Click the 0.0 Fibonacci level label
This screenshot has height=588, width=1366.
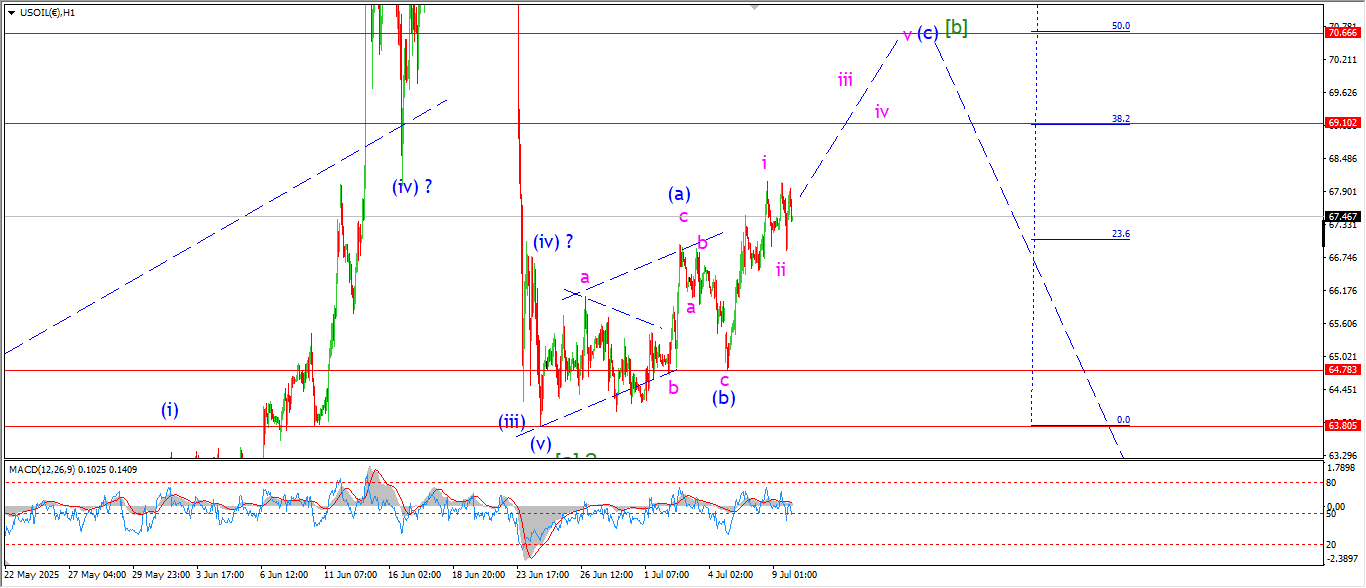point(1122,420)
